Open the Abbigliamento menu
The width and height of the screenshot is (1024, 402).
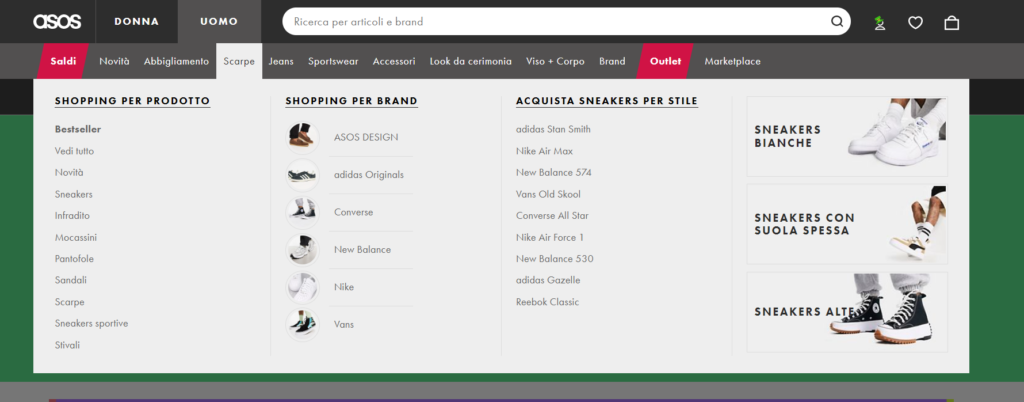pos(176,61)
